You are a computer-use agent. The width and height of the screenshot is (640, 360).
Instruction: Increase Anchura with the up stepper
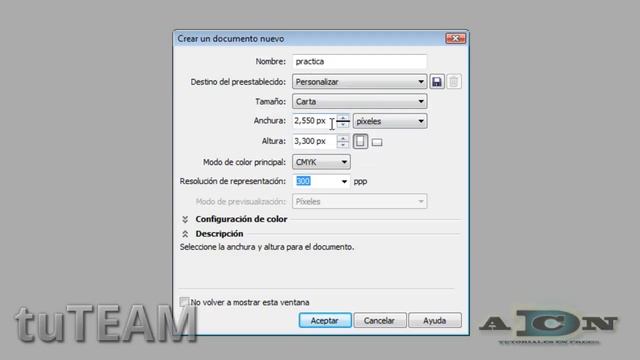[343, 118]
